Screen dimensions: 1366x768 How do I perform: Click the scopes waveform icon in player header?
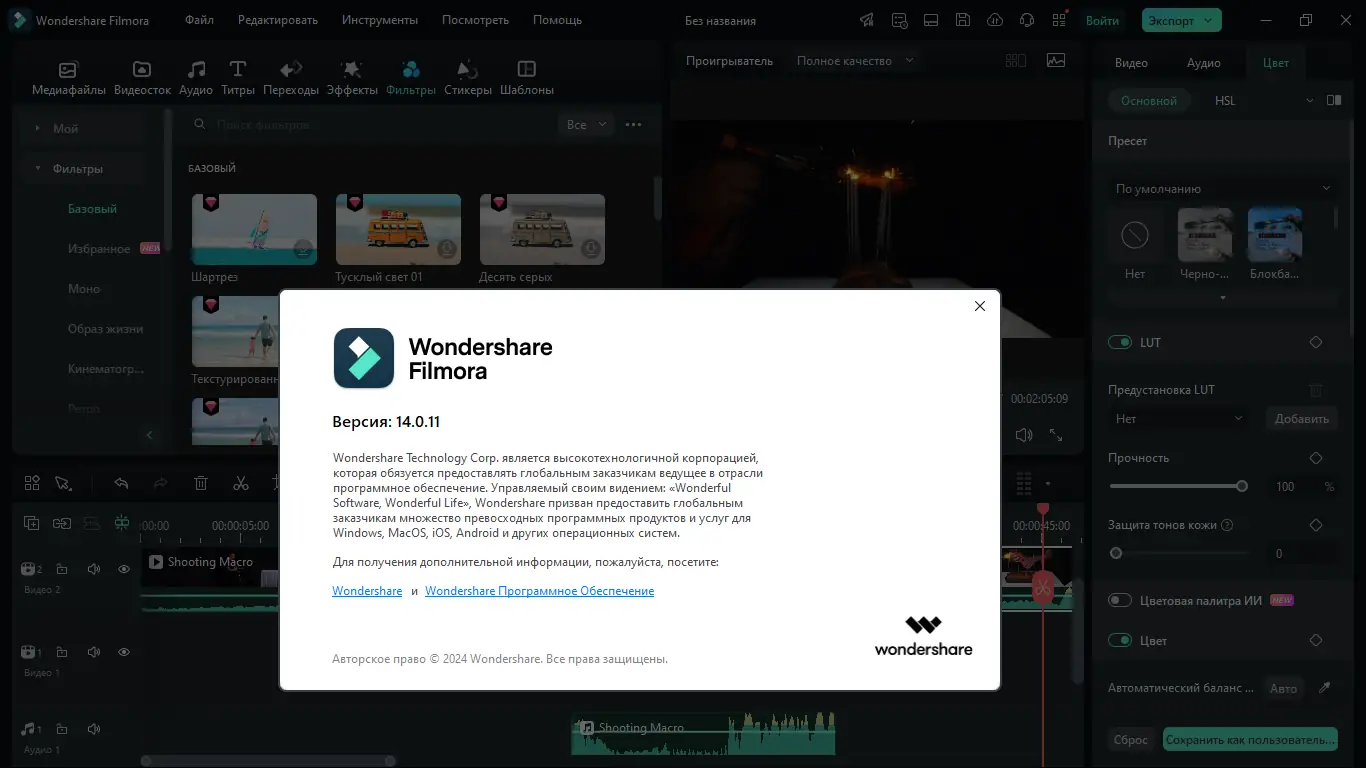pyautogui.click(x=1056, y=60)
